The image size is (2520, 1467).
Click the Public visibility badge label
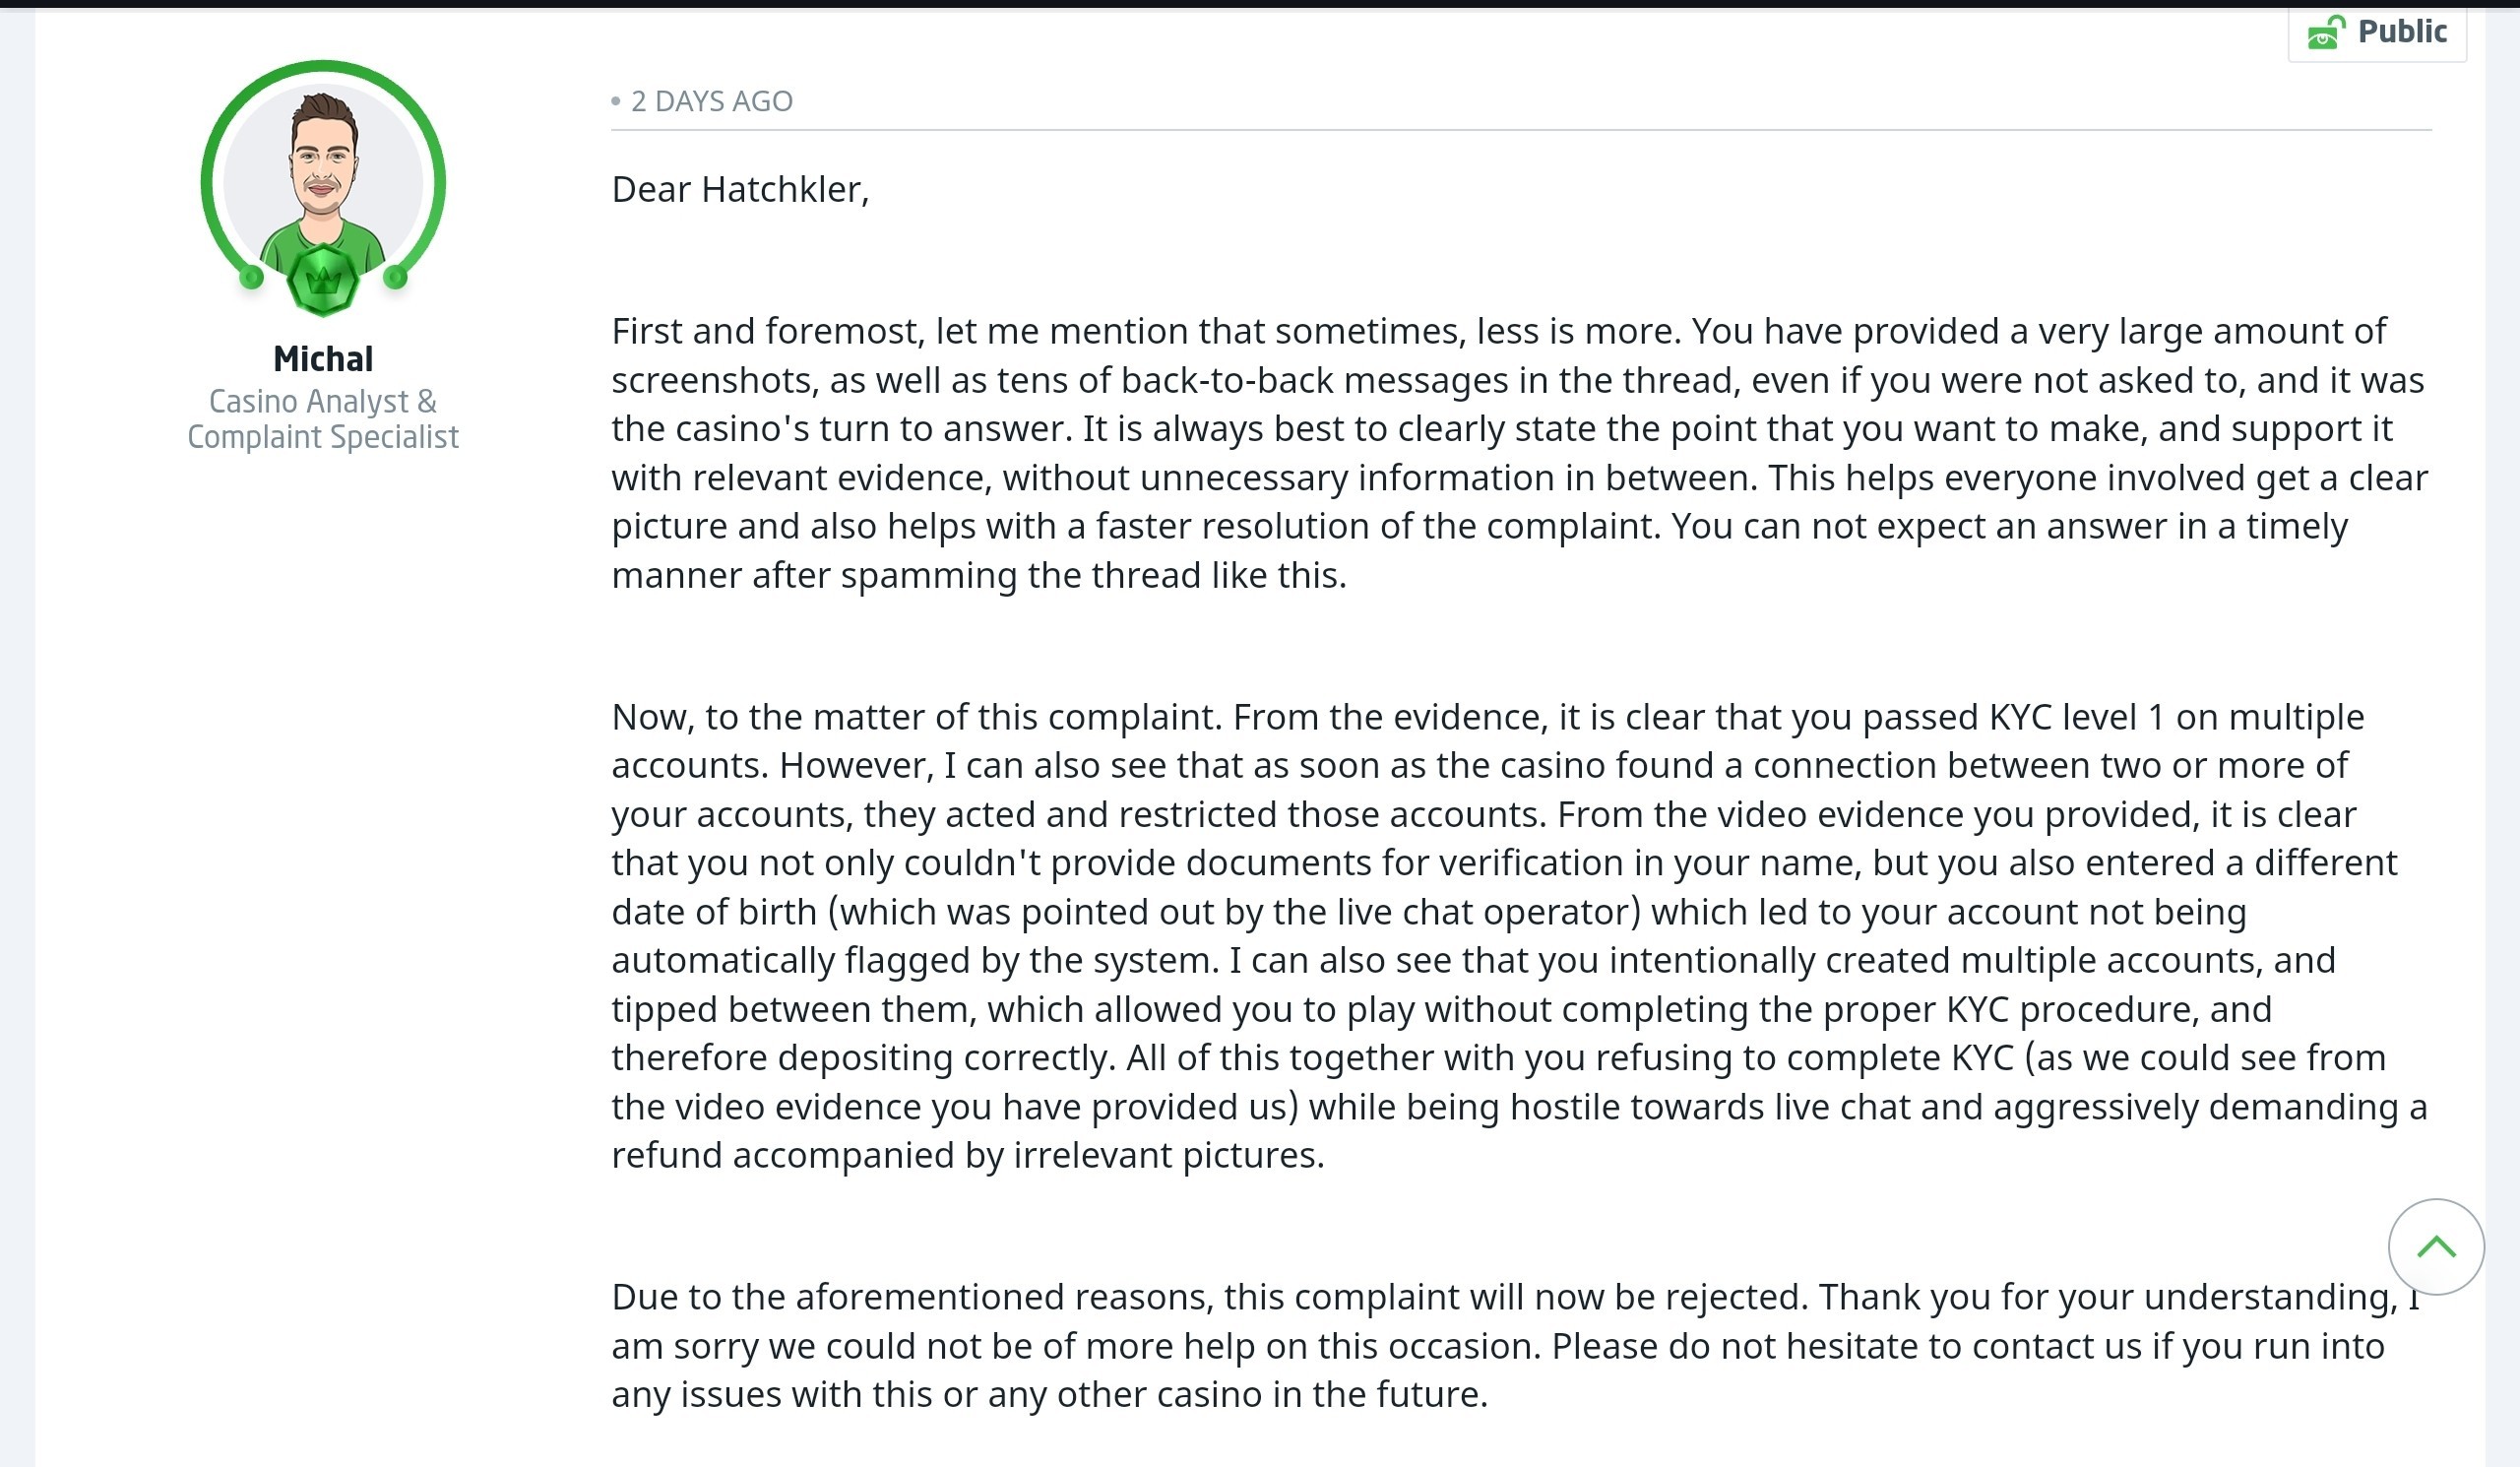click(2402, 31)
